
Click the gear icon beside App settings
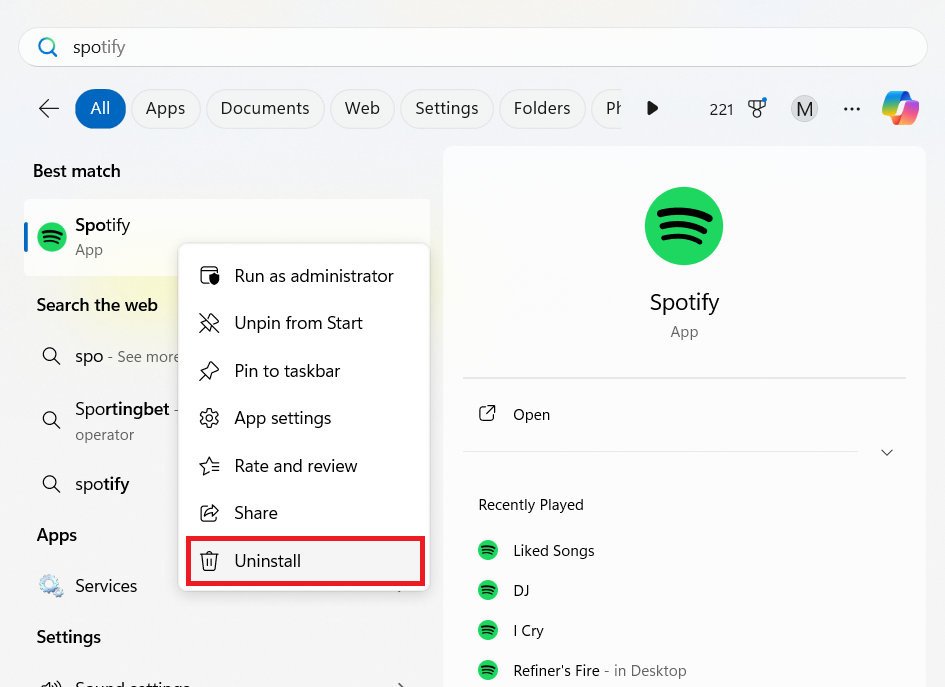click(209, 418)
